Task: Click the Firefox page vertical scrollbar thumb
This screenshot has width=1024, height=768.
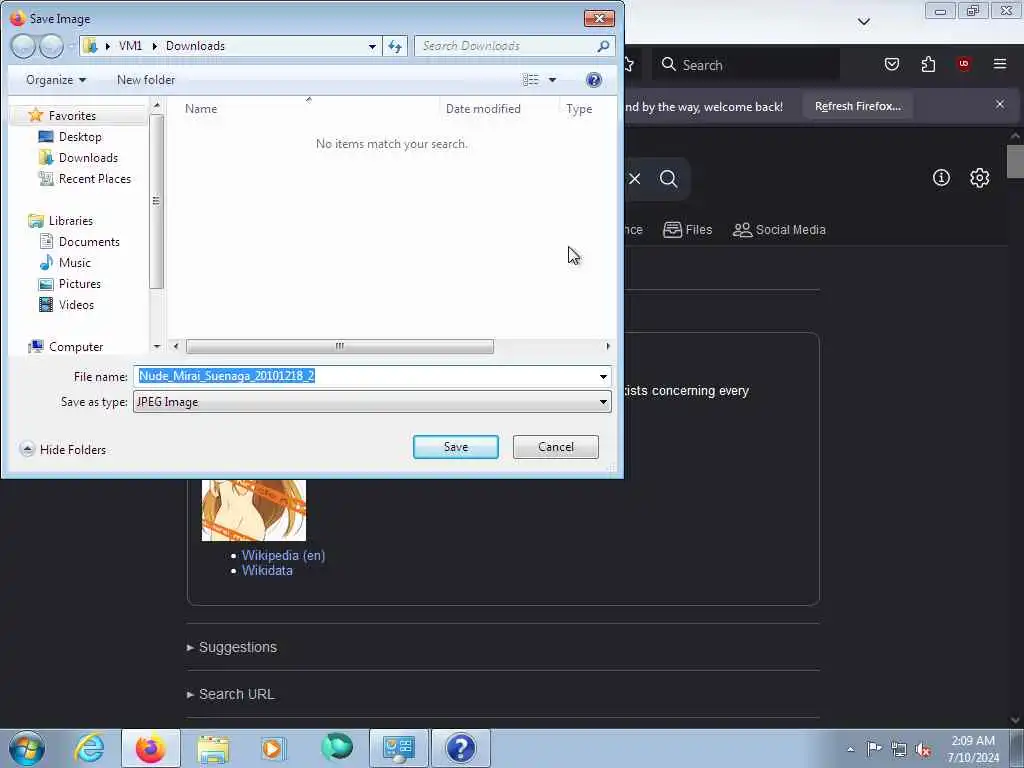Action: click(x=1016, y=161)
